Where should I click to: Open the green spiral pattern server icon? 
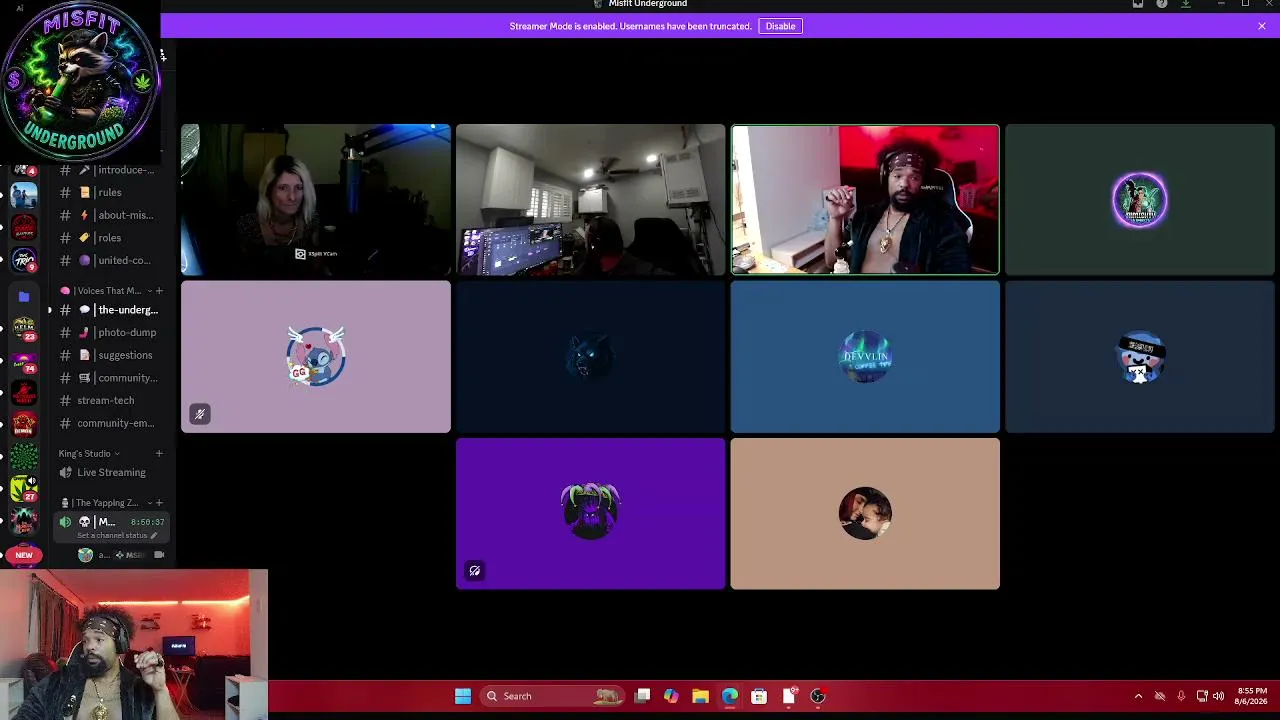tap(24, 457)
